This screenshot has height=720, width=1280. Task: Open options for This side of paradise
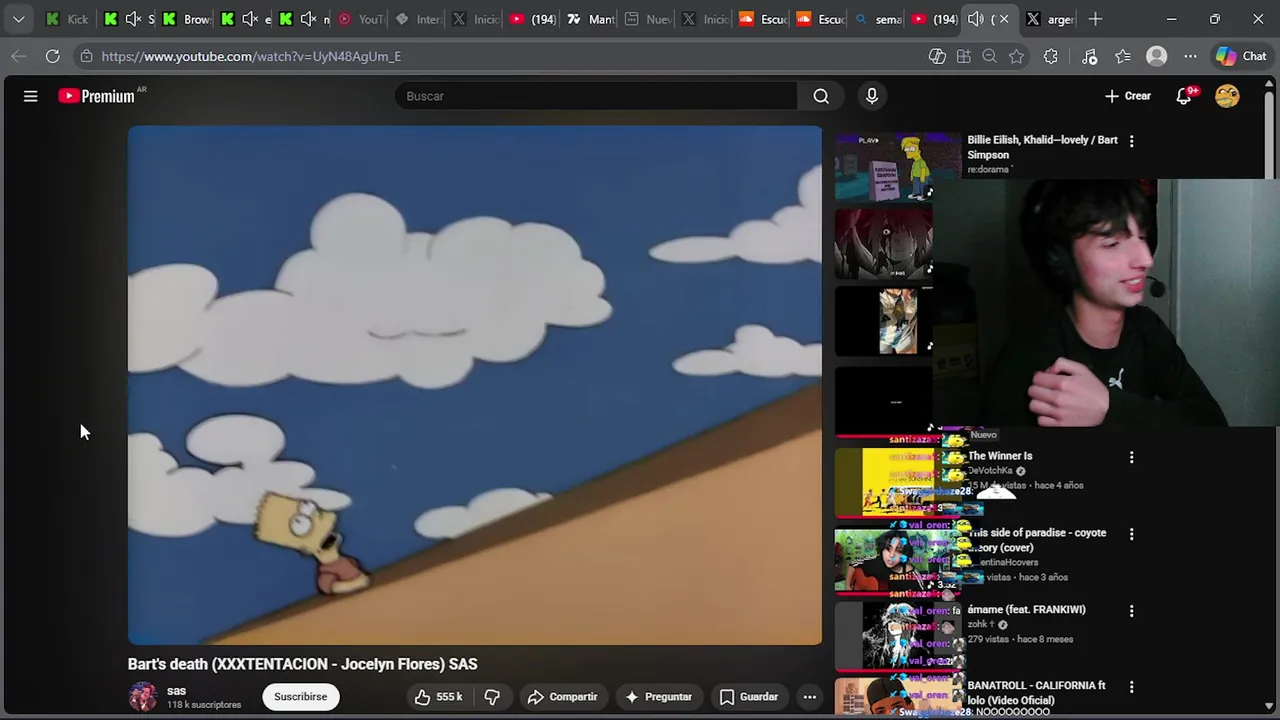coord(1132,534)
